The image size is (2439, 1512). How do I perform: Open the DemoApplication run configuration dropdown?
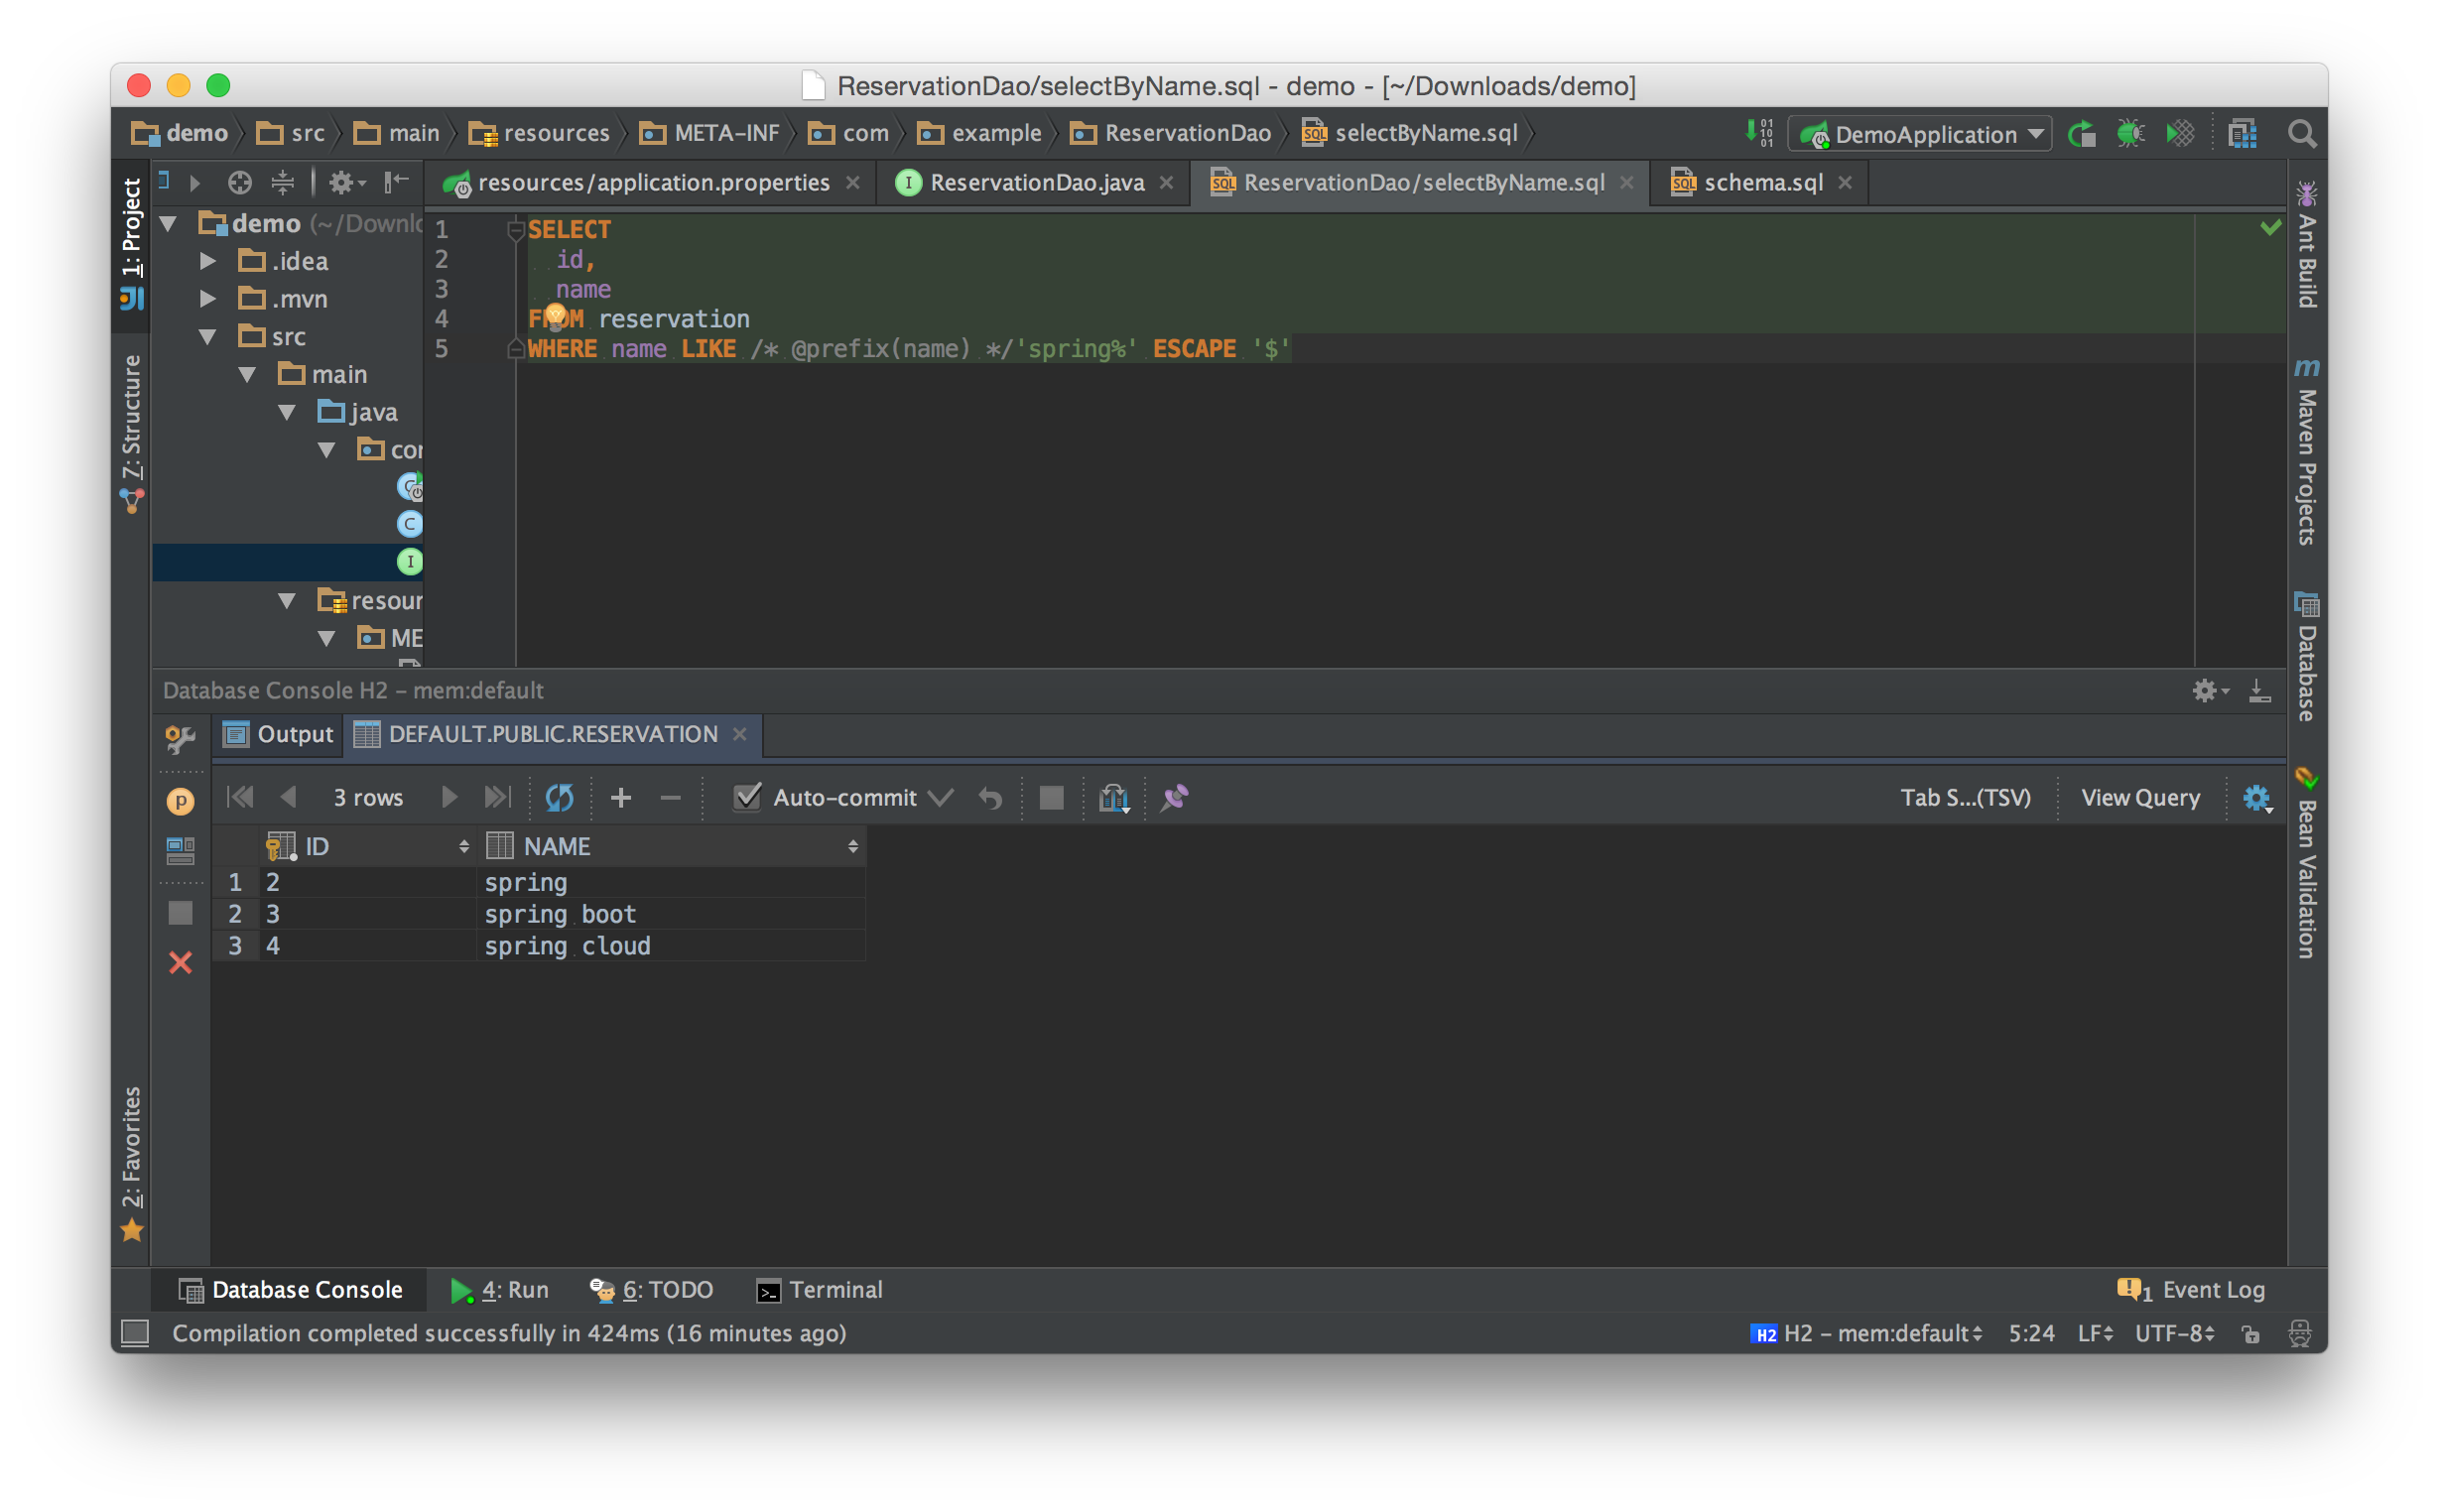1924,134
